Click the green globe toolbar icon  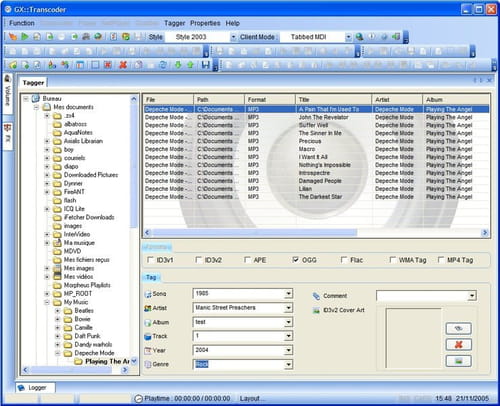pos(98,37)
